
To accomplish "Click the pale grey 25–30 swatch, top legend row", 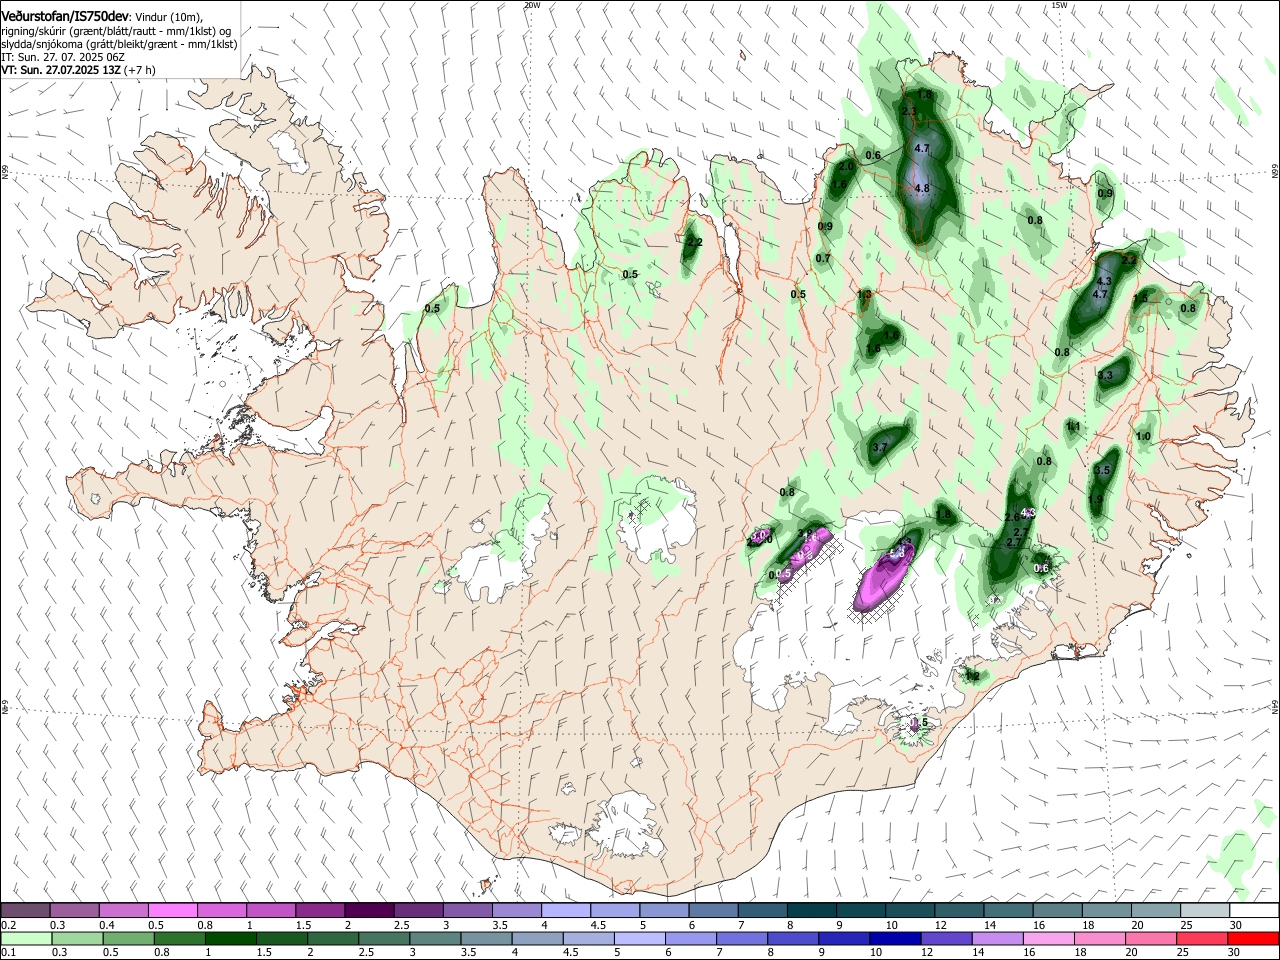I will 1204,911.
